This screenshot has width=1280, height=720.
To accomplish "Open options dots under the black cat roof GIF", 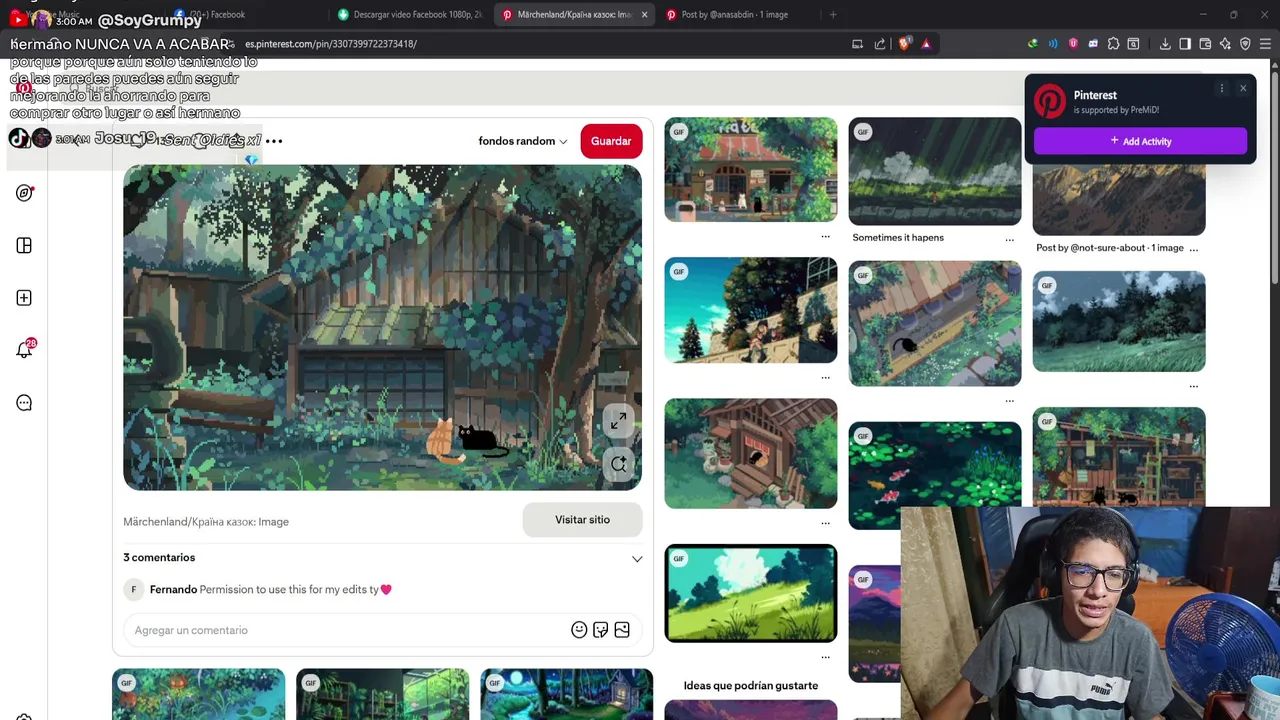I will (1009, 401).
